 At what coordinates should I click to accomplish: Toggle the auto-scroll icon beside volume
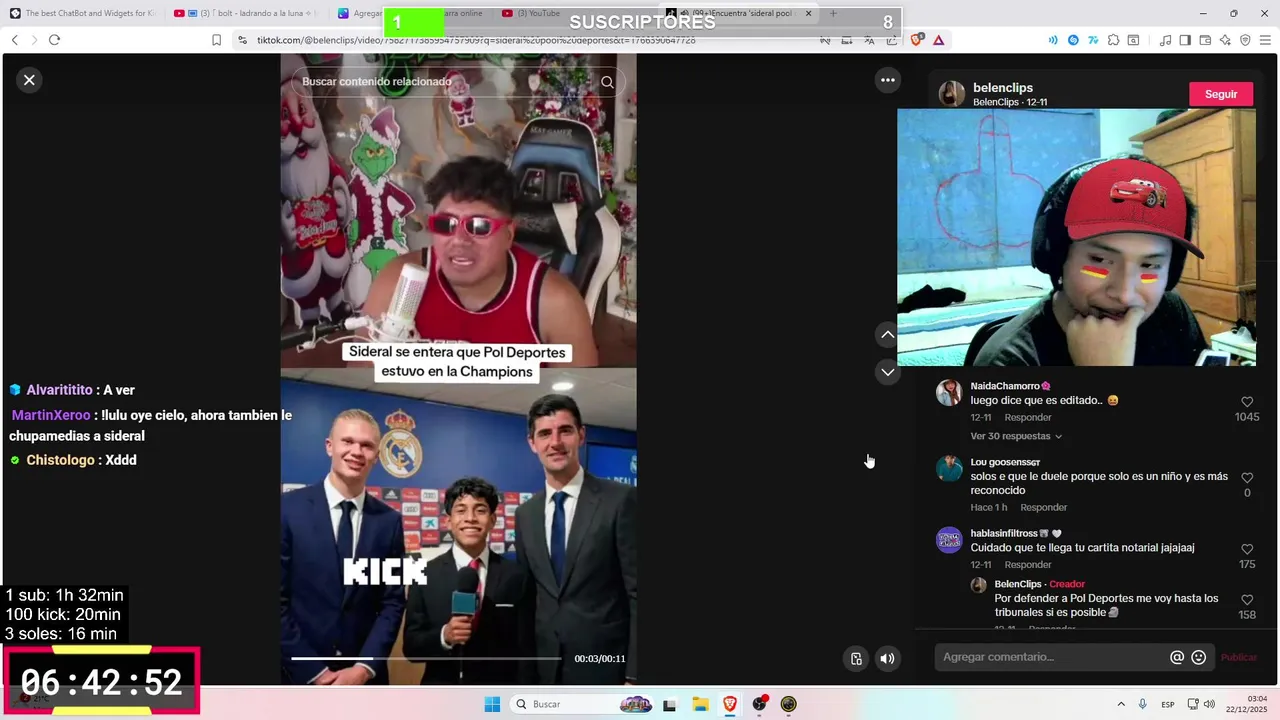point(856,658)
